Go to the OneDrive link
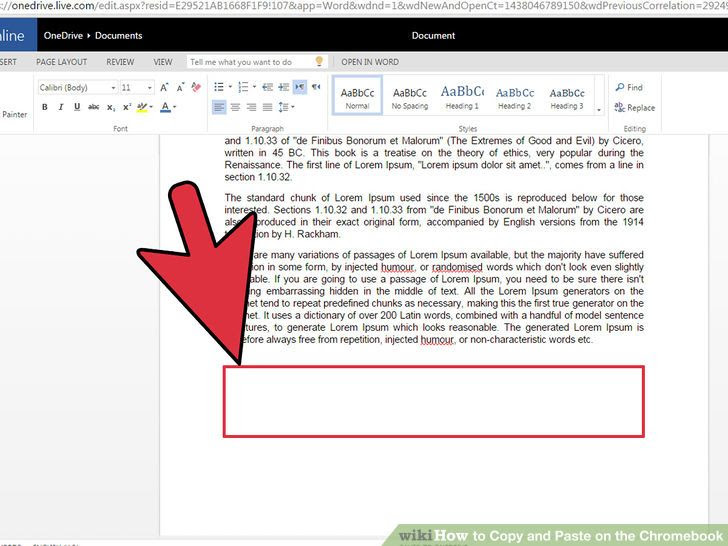The height and width of the screenshot is (546, 728). tap(63, 36)
